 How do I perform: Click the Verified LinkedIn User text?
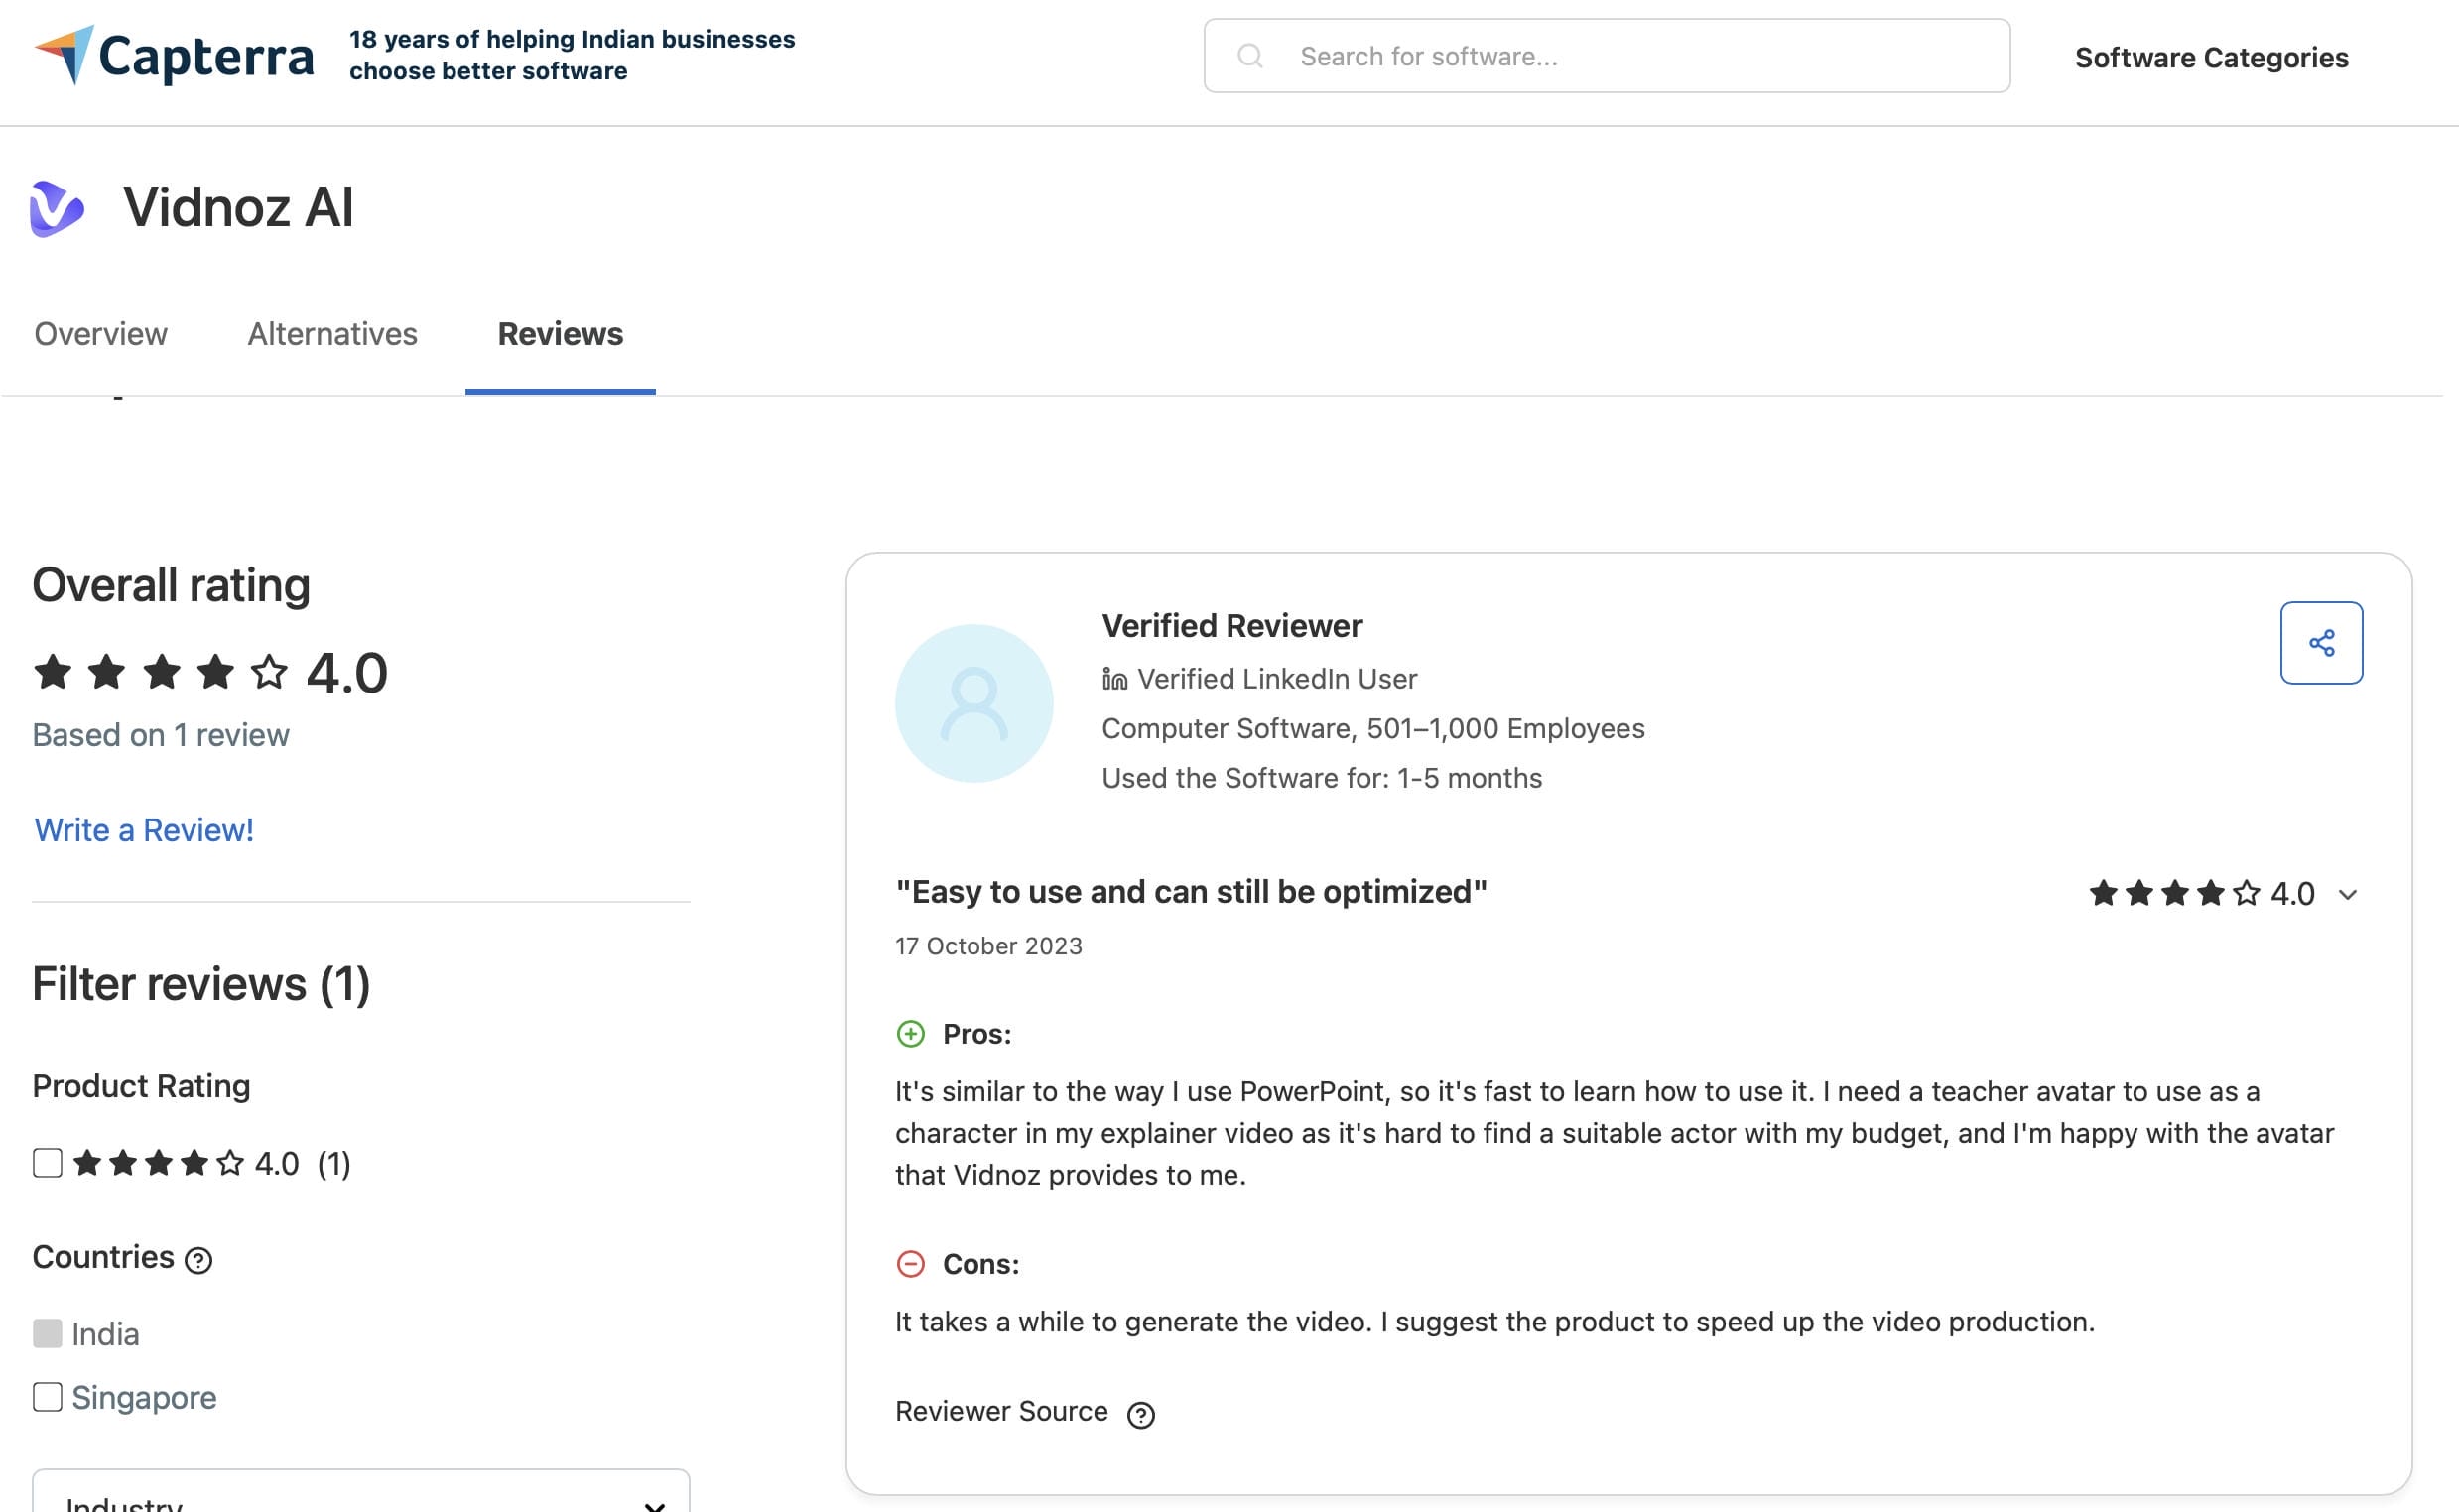point(1277,679)
